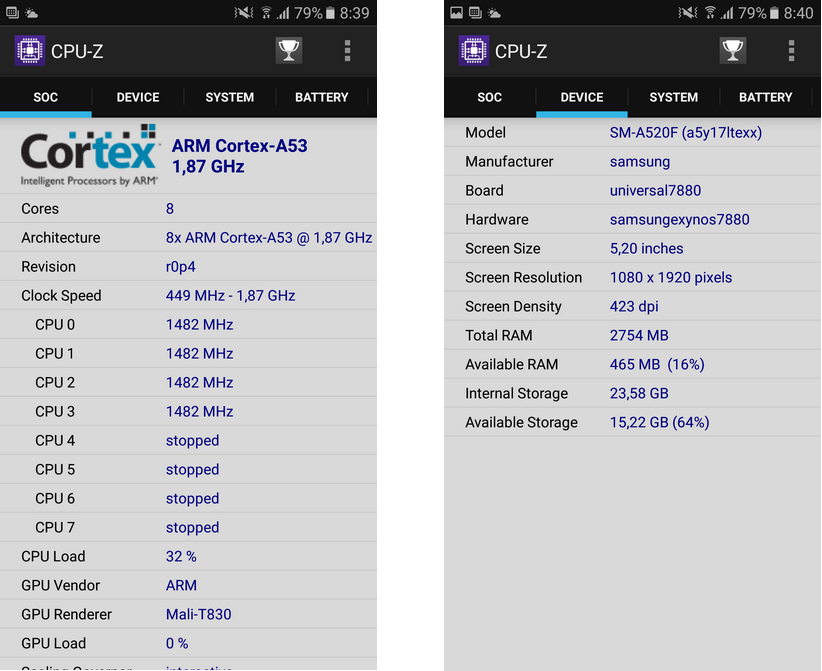Screen dimensions: 822x671
Task: Select the Total RAM value "2754 MB"
Action: point(639,336)
